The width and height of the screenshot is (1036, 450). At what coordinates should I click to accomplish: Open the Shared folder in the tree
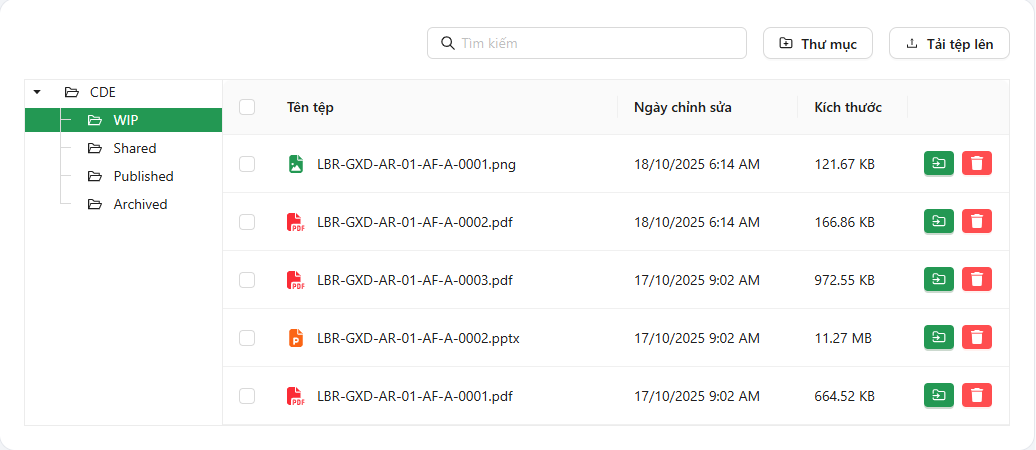tap(134, 148)
